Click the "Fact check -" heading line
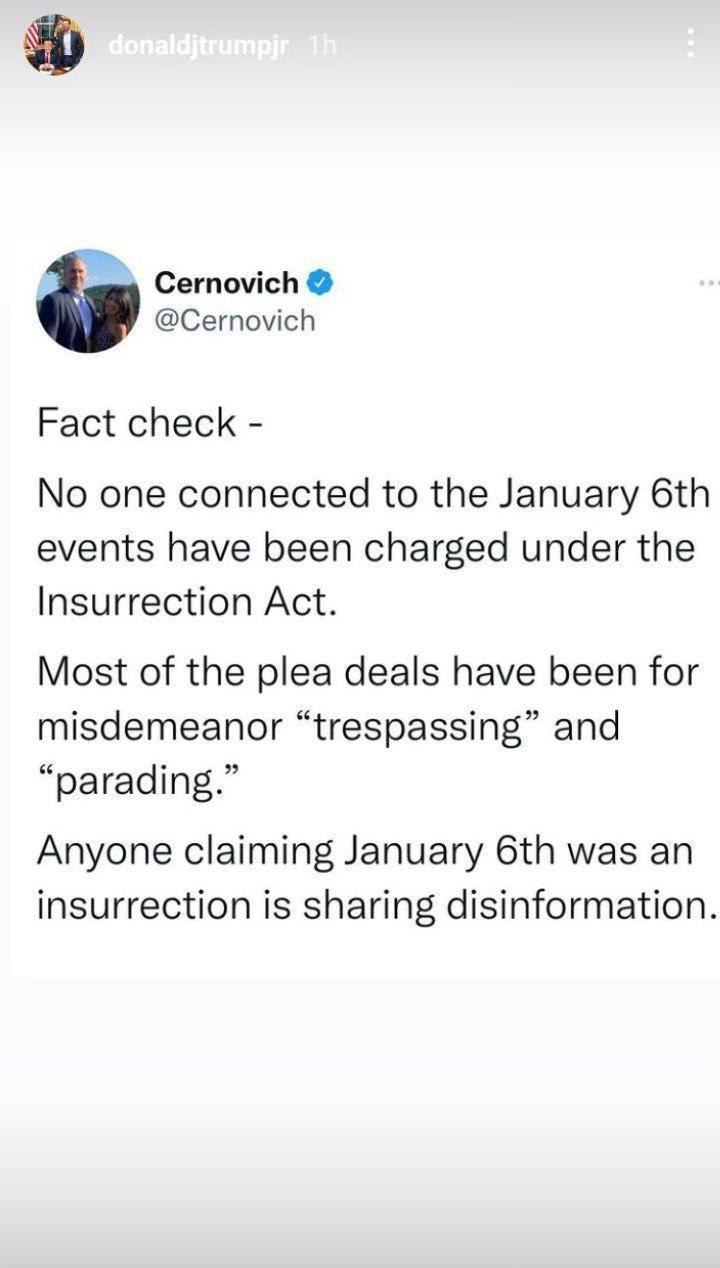Image resolution: width=720 pixels, height=1268 pixels. click(x=150, y=422)
